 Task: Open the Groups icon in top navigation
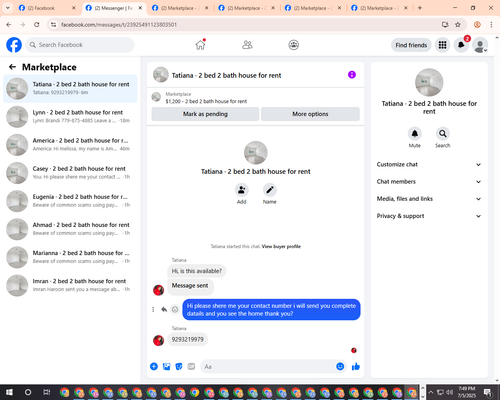293,45
